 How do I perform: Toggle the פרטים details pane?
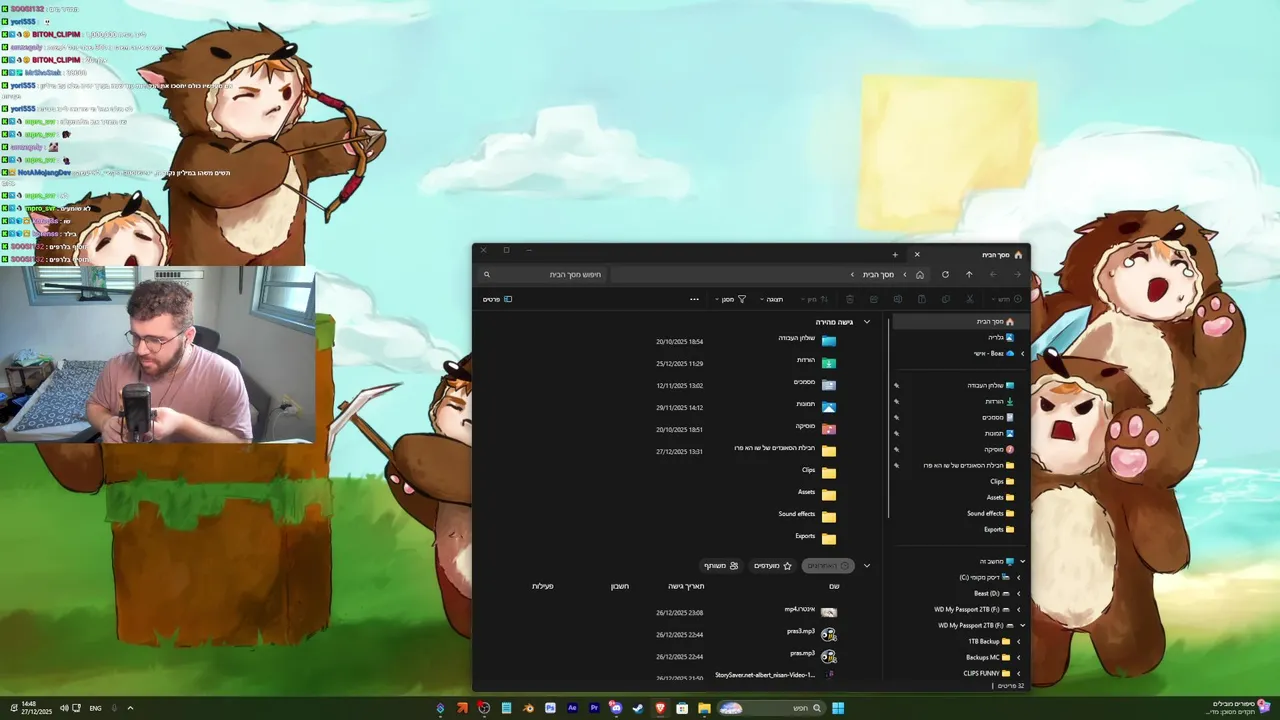(x=498, y=299)
